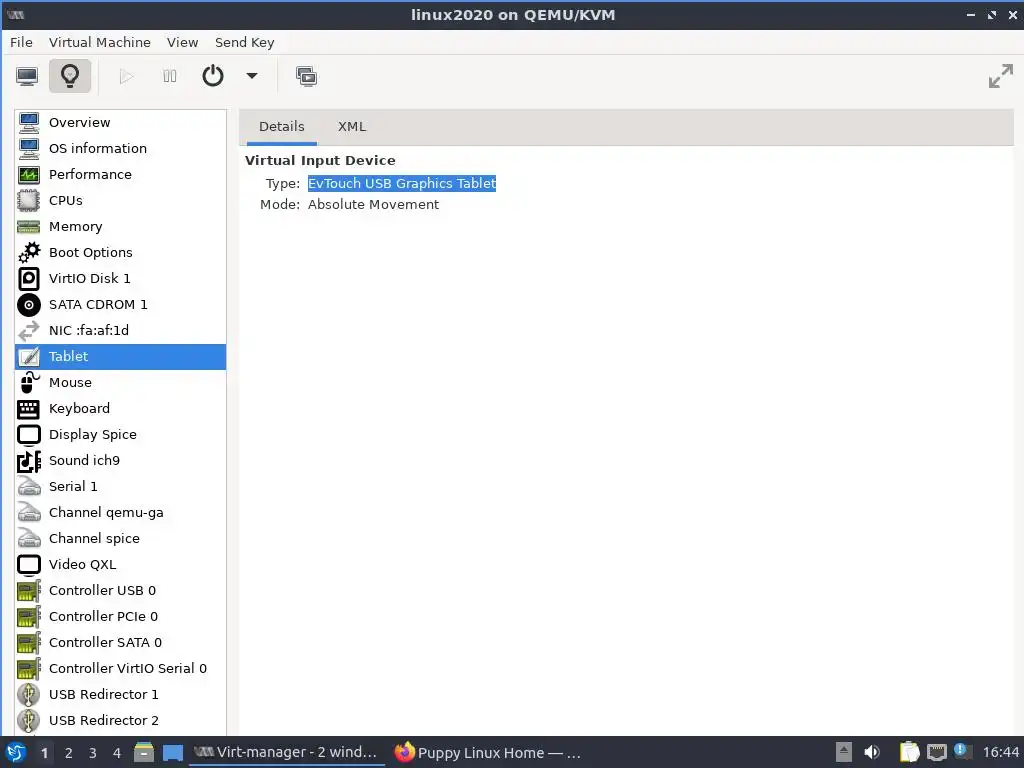Open the file manager taskbar icon
The image size is (1024, 768).
click(x=144, y=752)
